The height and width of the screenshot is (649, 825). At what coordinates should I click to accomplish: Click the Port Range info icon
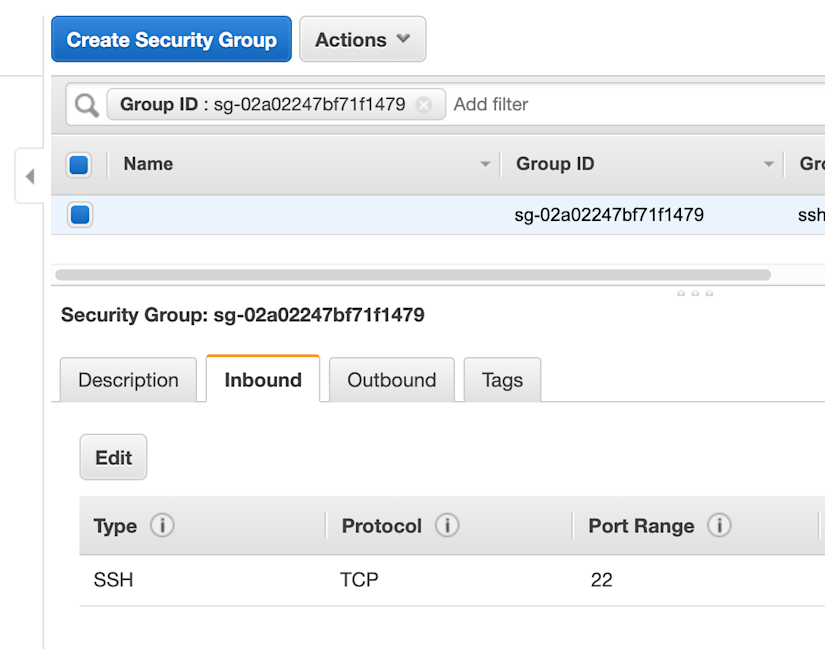(719, 525)
